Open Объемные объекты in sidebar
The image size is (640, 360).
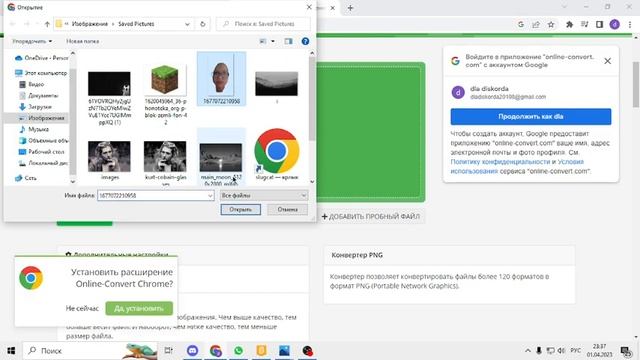pos(43,140)
